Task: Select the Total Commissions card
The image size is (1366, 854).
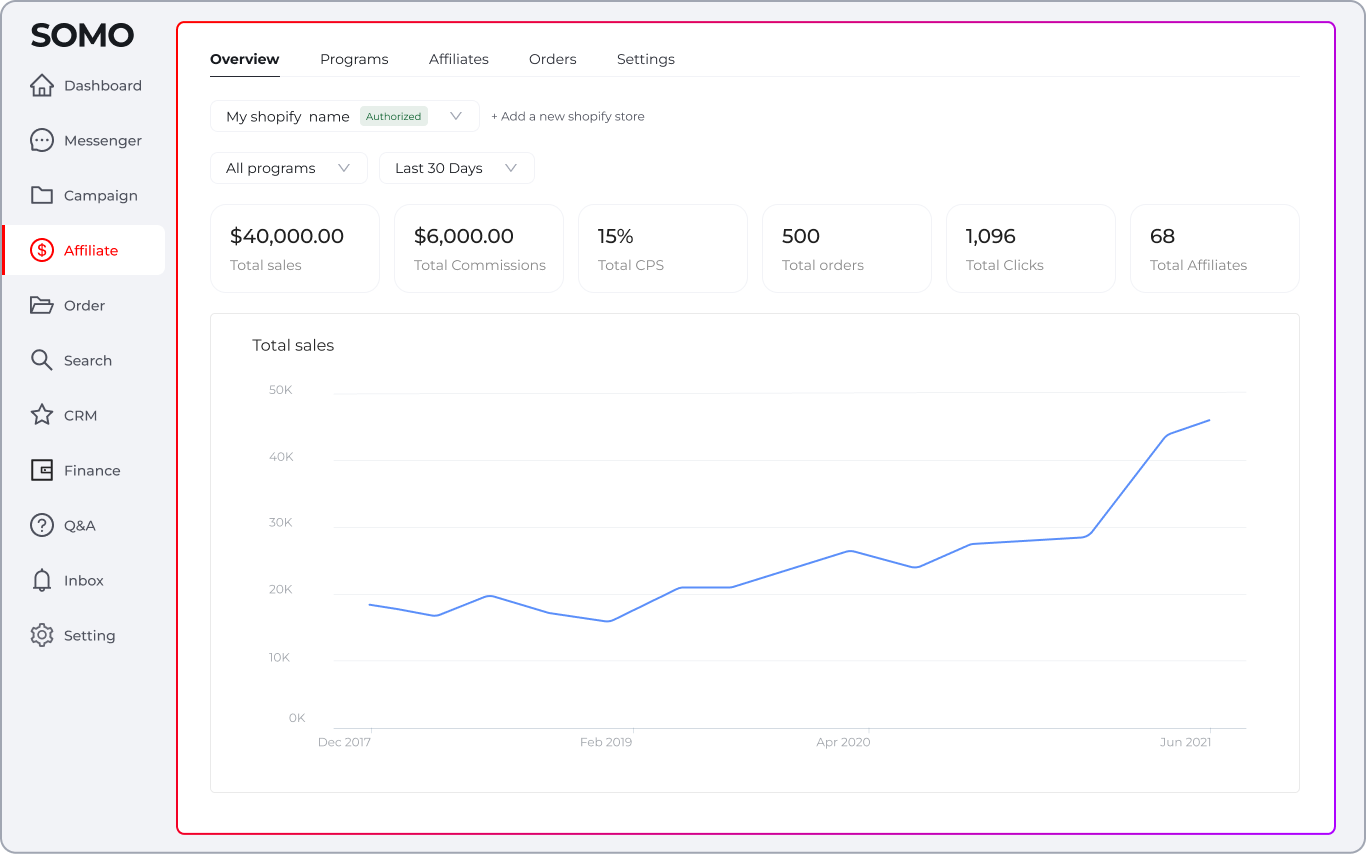Action: tap(479, 249)
